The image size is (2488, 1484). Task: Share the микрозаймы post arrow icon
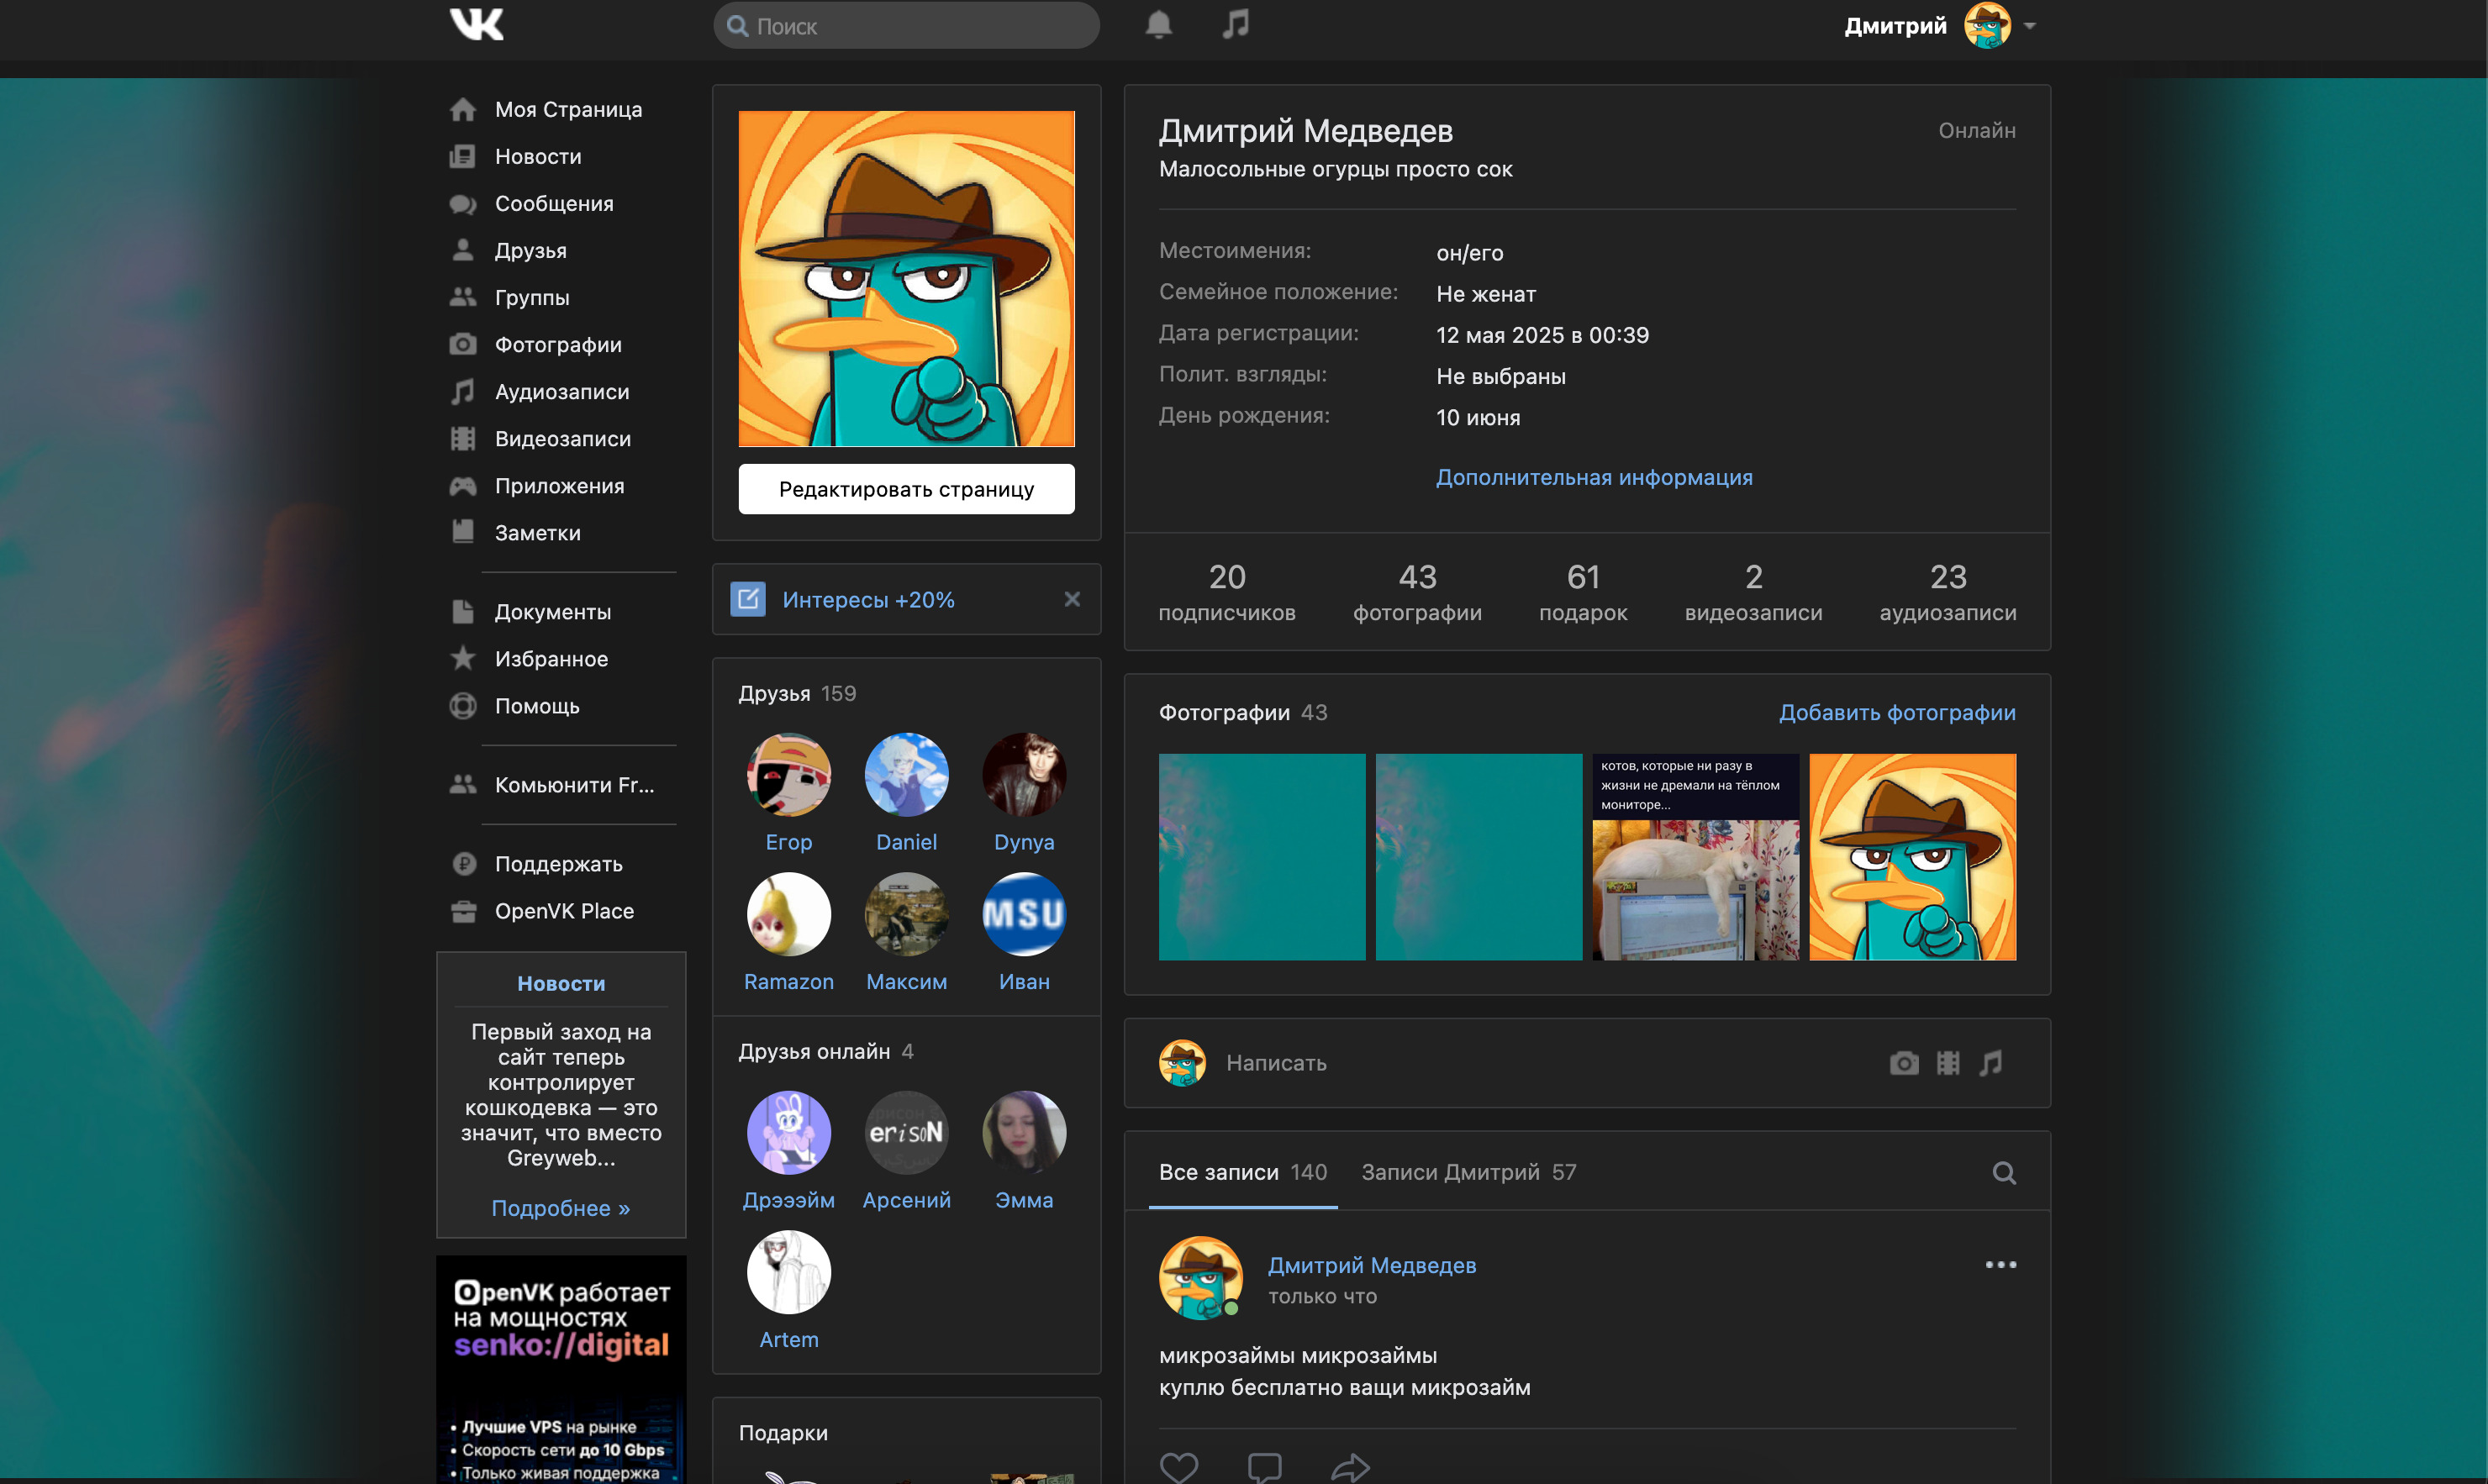pyautogui.click(x=1350, y=1467)
